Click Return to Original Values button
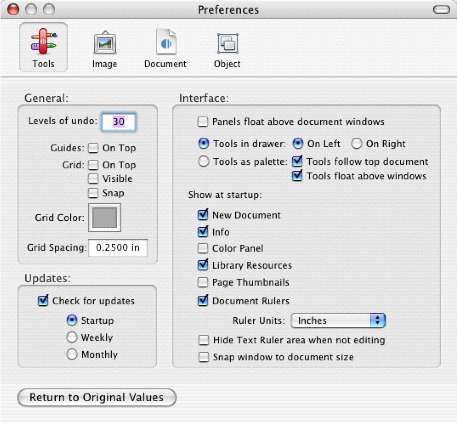The width and height of the screenshot is (457, 423). pyautogui.click(x=97, y=397)
